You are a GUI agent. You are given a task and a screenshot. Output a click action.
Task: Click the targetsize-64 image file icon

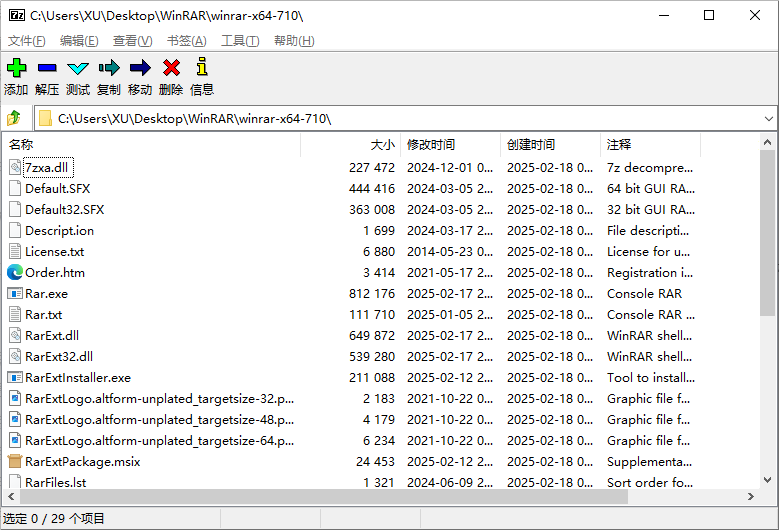point(15,440)
